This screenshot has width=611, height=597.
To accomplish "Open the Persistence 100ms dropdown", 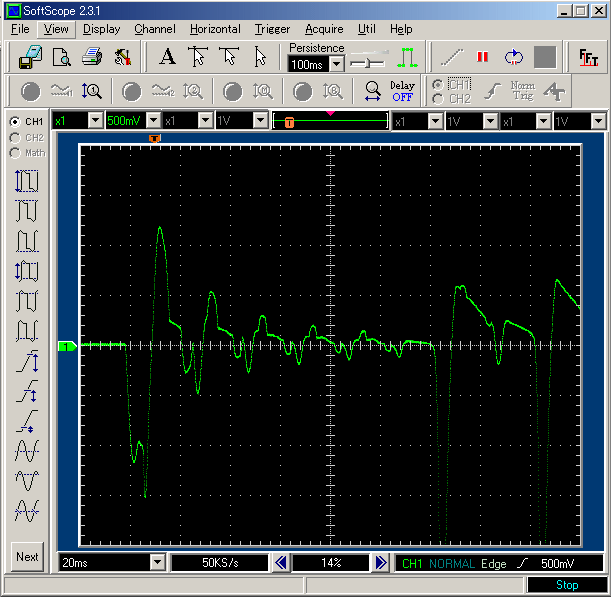I will coord(336,64).
